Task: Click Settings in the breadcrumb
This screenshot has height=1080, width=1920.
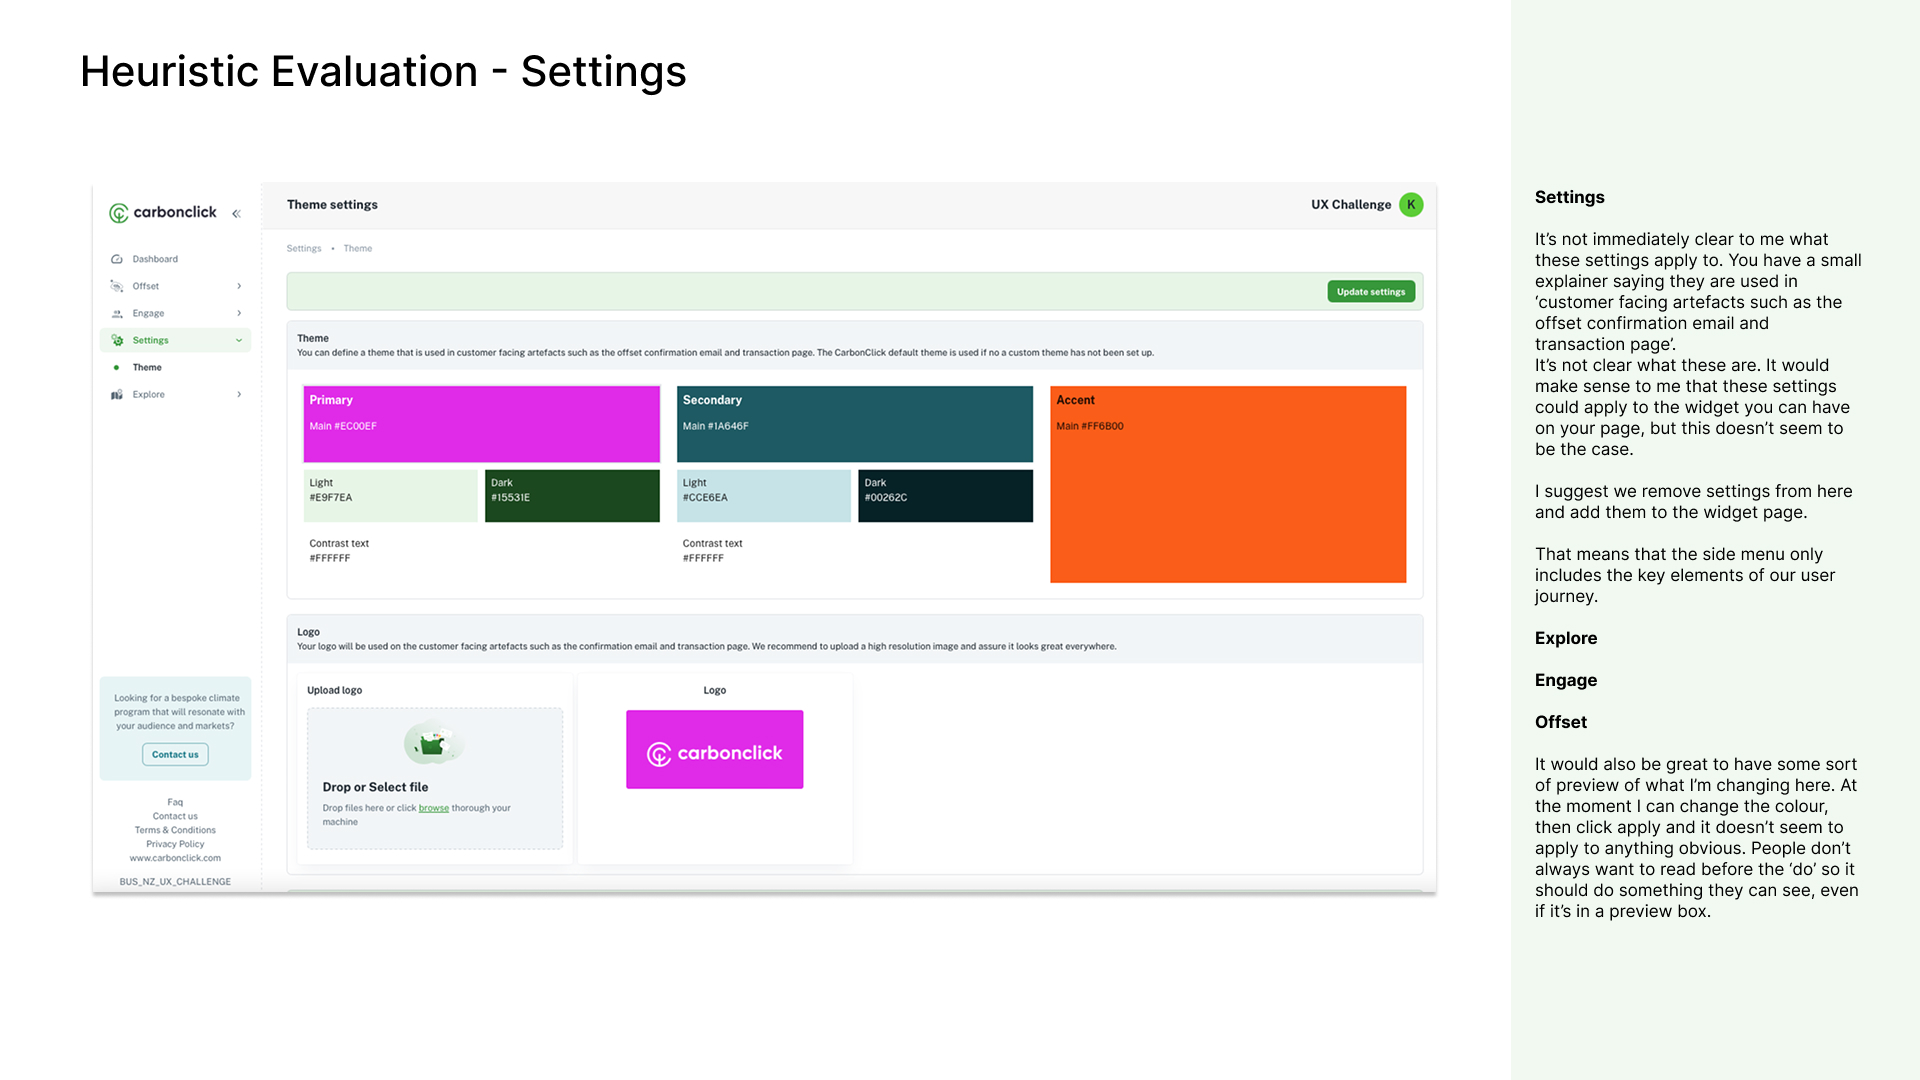Action: pyautogui.click(x=304, y=248)
